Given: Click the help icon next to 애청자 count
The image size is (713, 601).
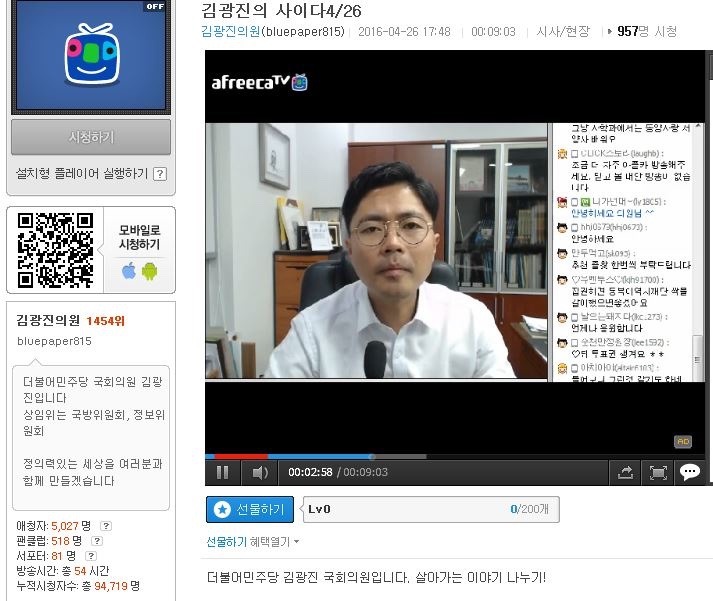Looking at the screenshot, I should tap(106, 526).
